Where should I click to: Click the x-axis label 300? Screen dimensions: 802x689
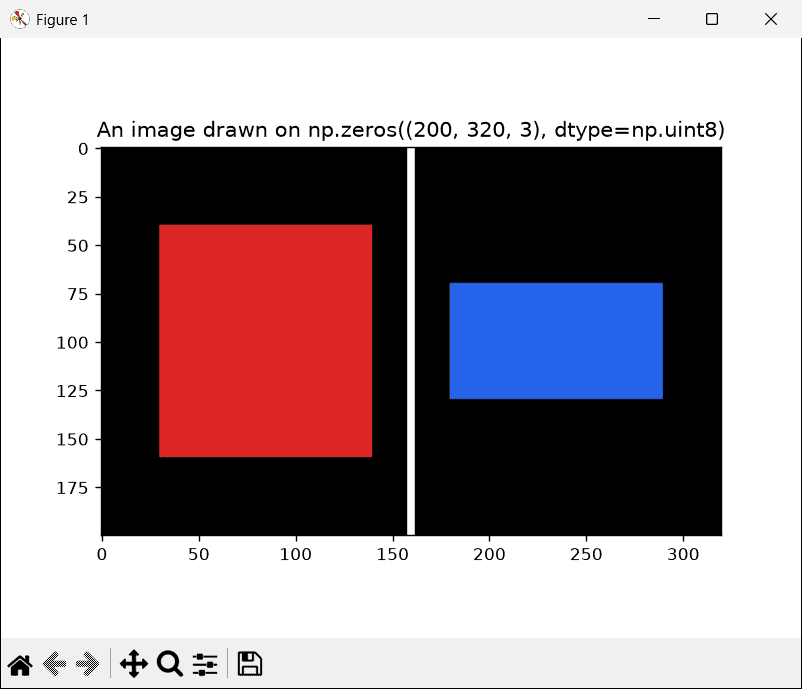point(683,554)
